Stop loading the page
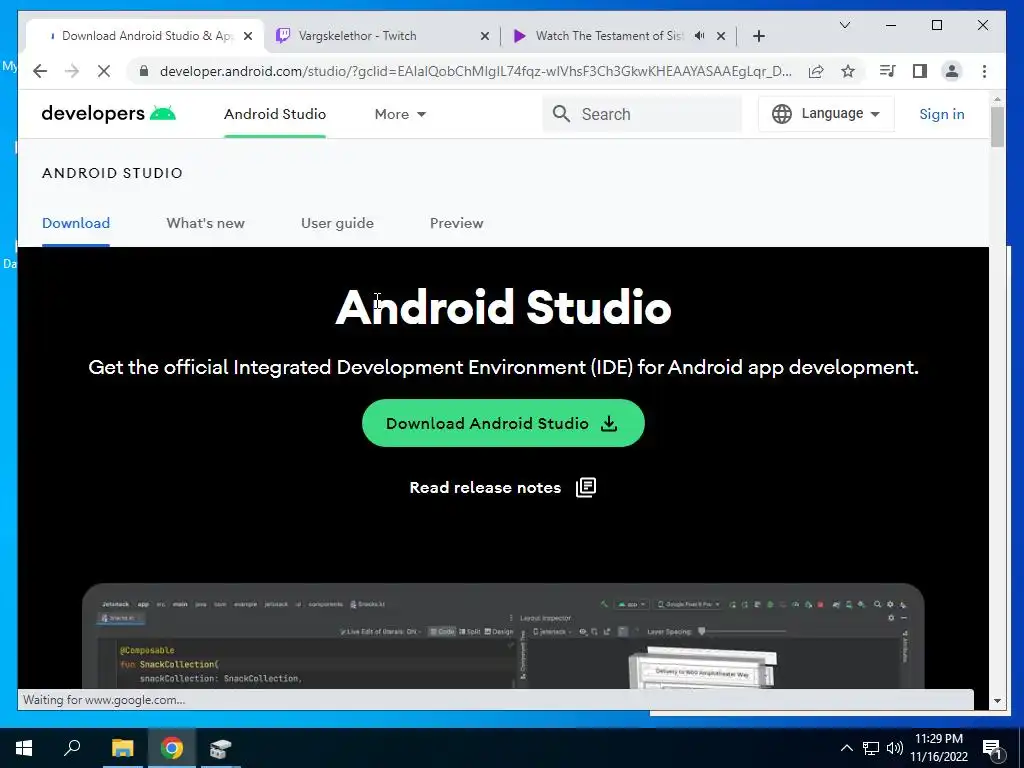 tap(104, 71)
